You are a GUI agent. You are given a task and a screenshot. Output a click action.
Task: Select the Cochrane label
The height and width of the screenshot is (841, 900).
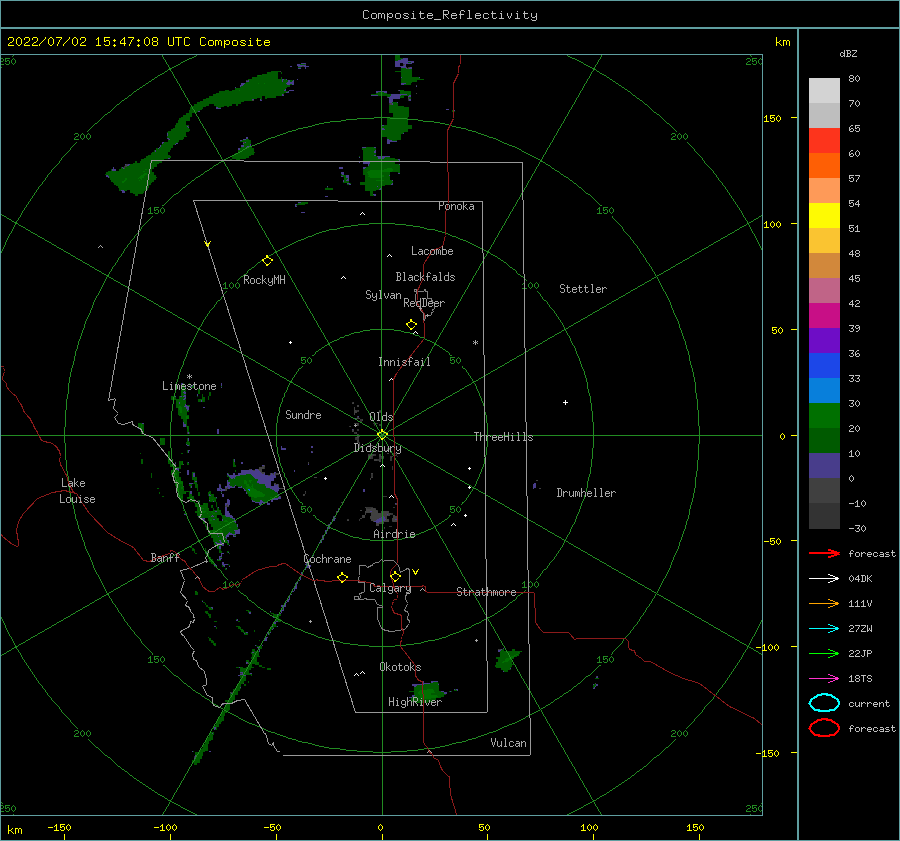coord(327,559)
